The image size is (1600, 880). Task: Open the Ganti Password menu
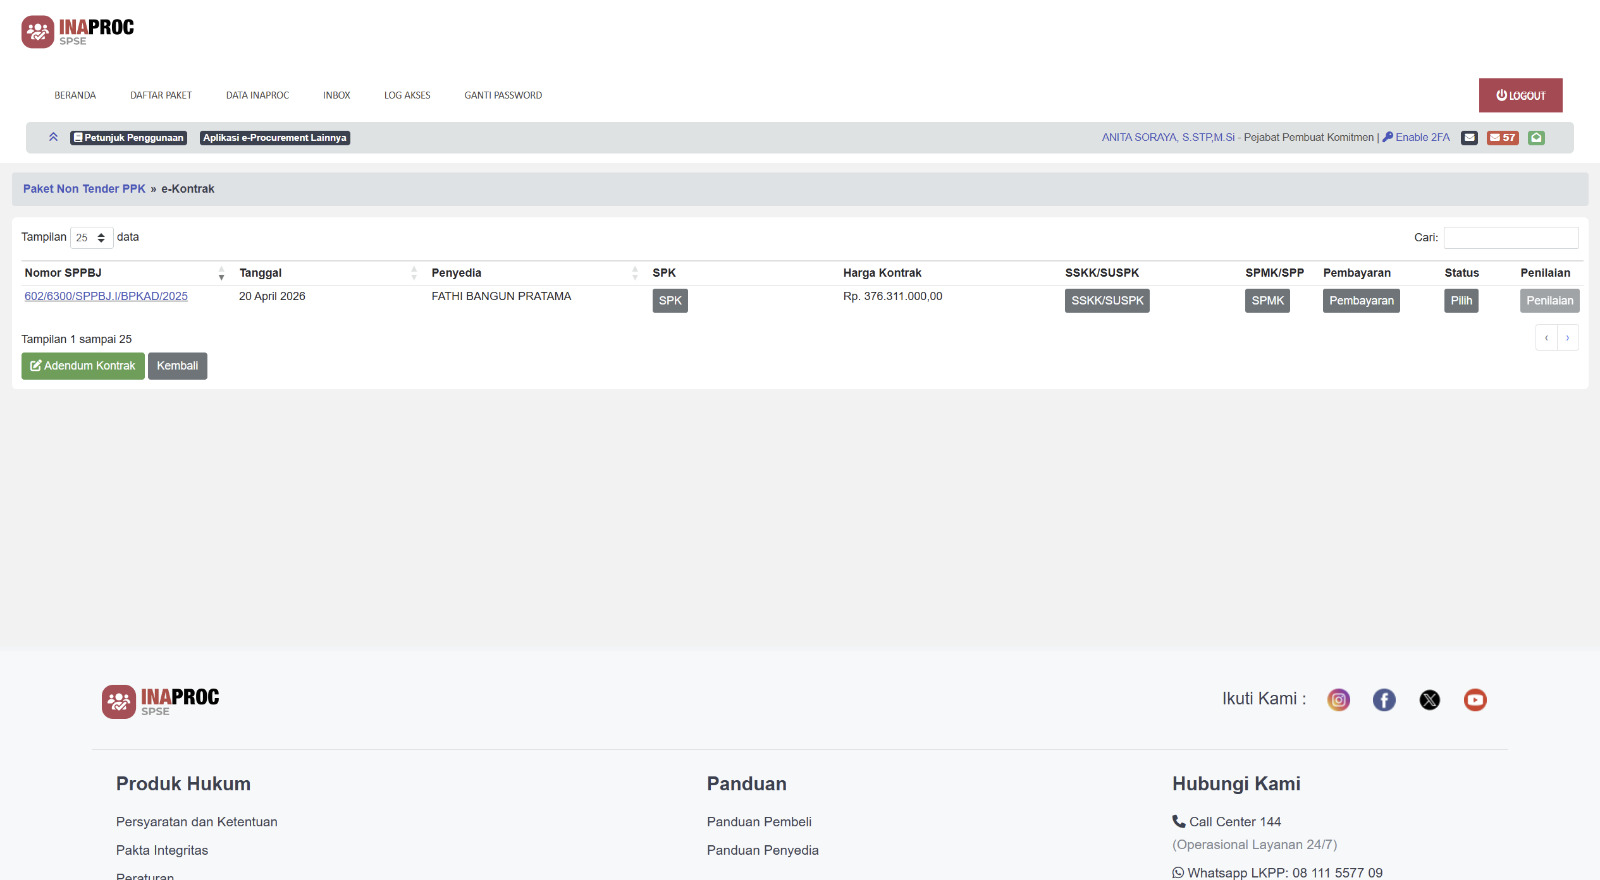(x=503, y=96)
